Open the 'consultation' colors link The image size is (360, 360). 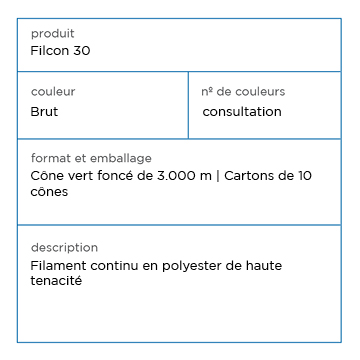pyautogui.click(x=242, y=112)
